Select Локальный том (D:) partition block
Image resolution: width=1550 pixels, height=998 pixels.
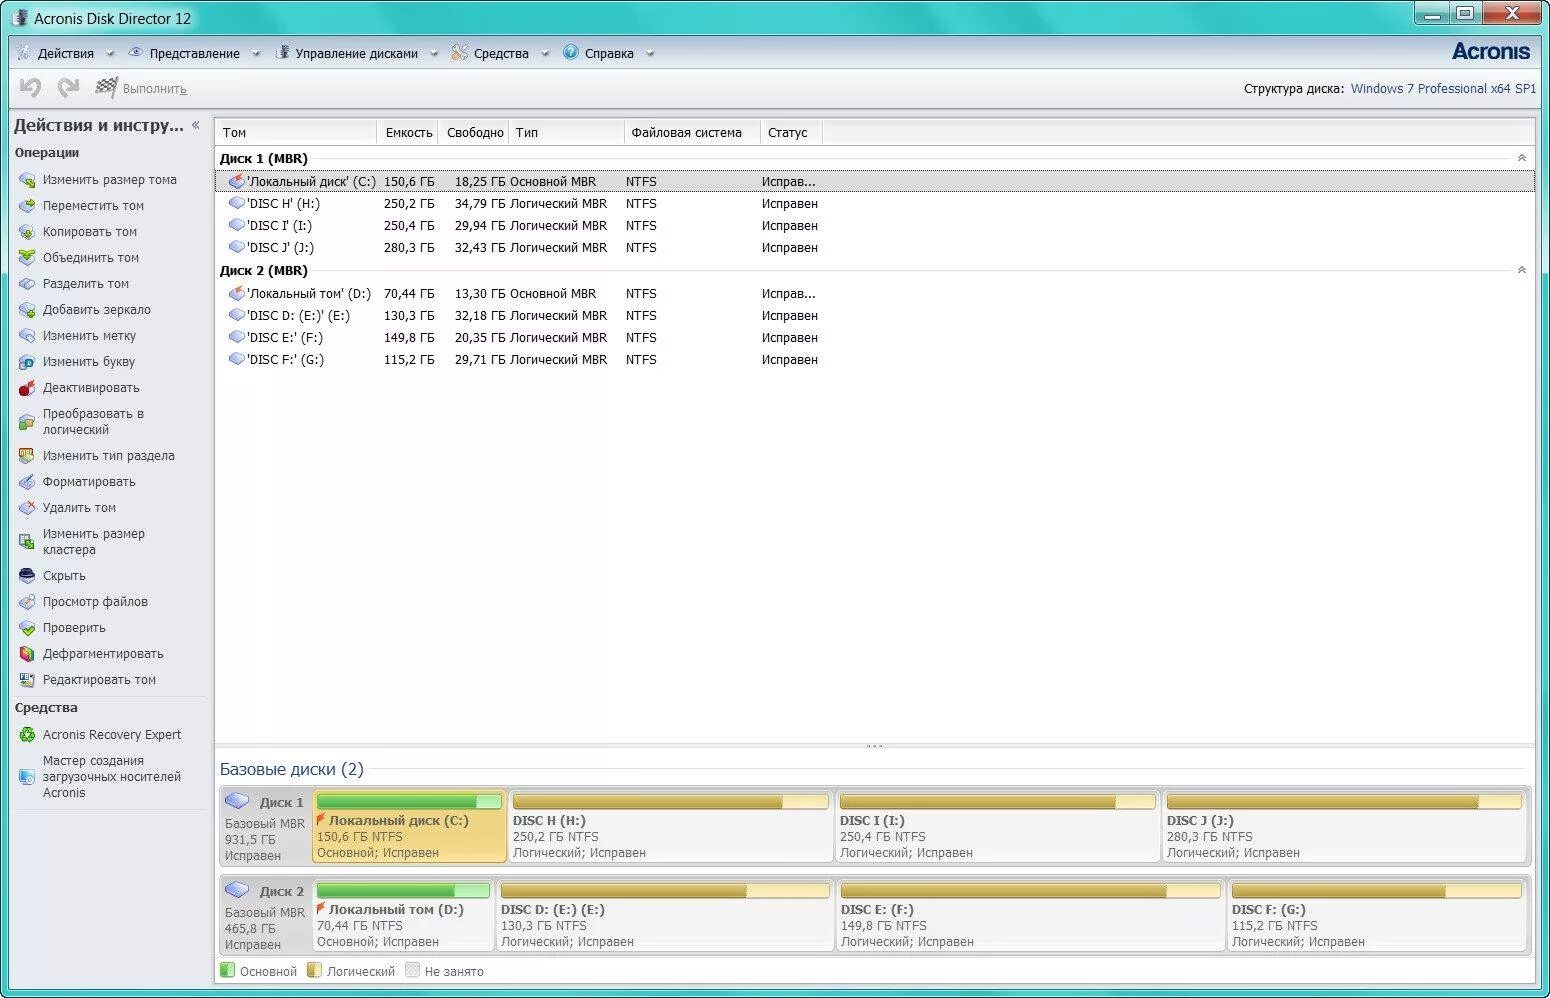click(404, 915)
